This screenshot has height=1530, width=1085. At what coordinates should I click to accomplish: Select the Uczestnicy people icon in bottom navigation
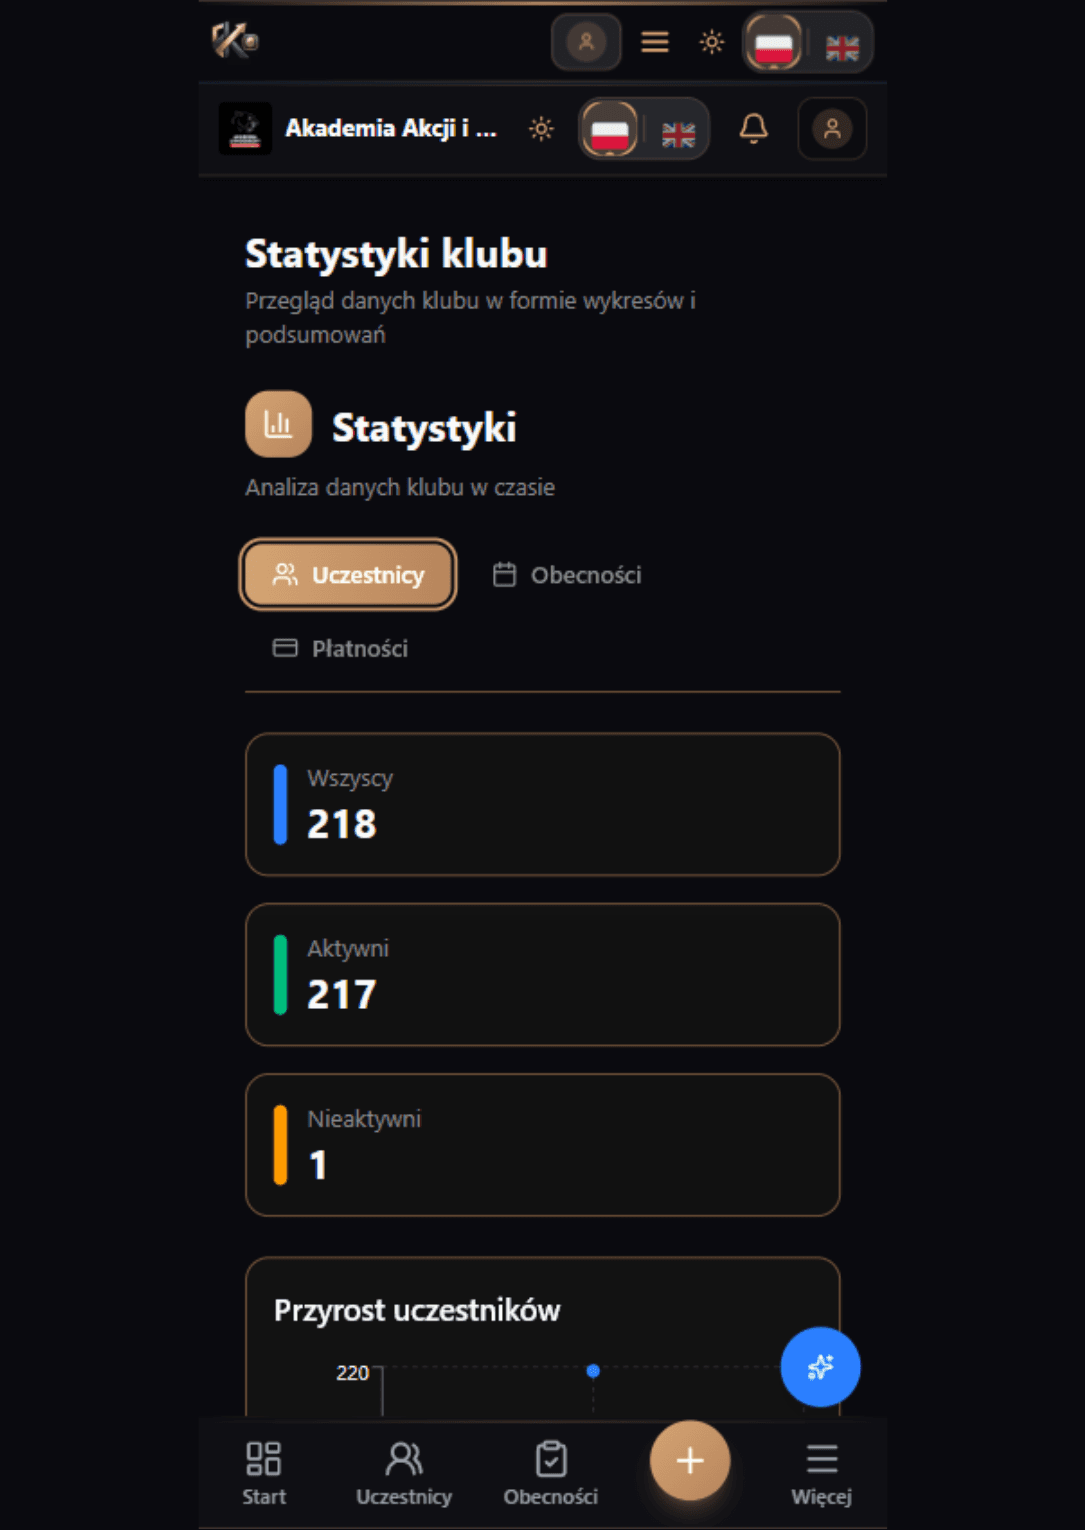(405, 1460)
